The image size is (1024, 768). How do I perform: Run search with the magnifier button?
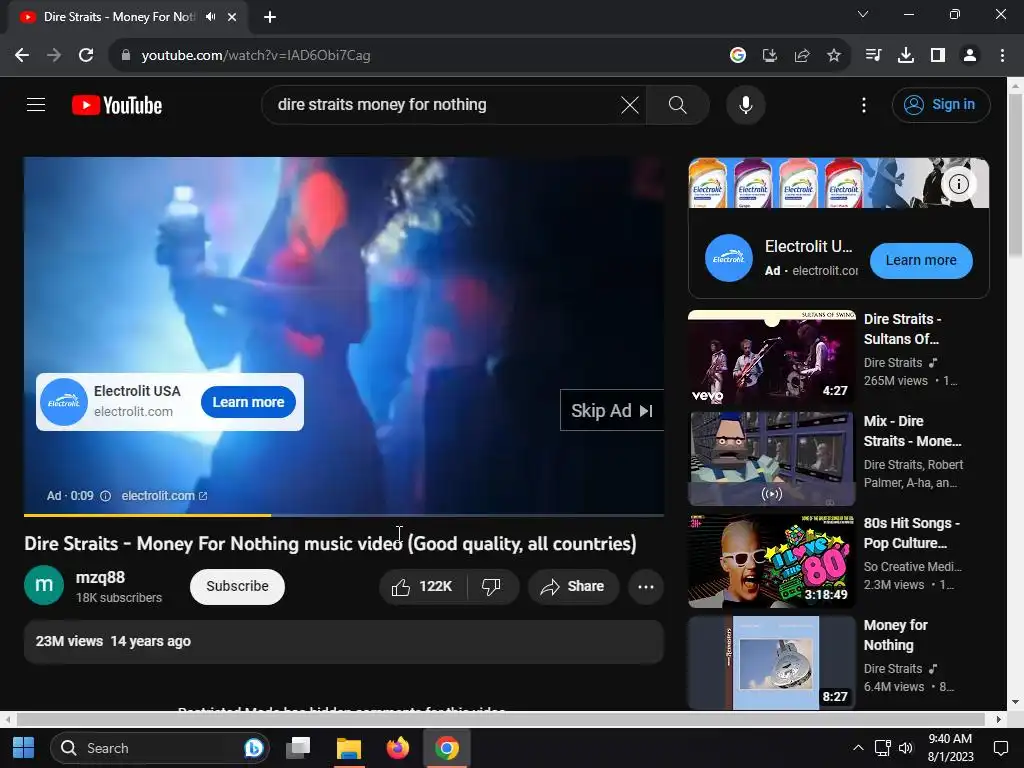(677, 104)
